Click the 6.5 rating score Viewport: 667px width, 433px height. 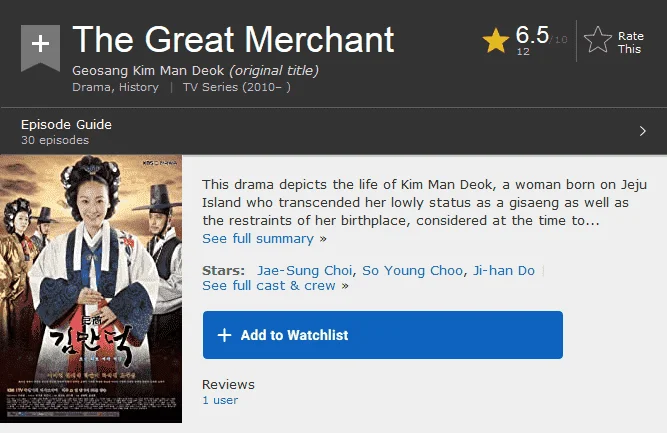click(532, 34)
